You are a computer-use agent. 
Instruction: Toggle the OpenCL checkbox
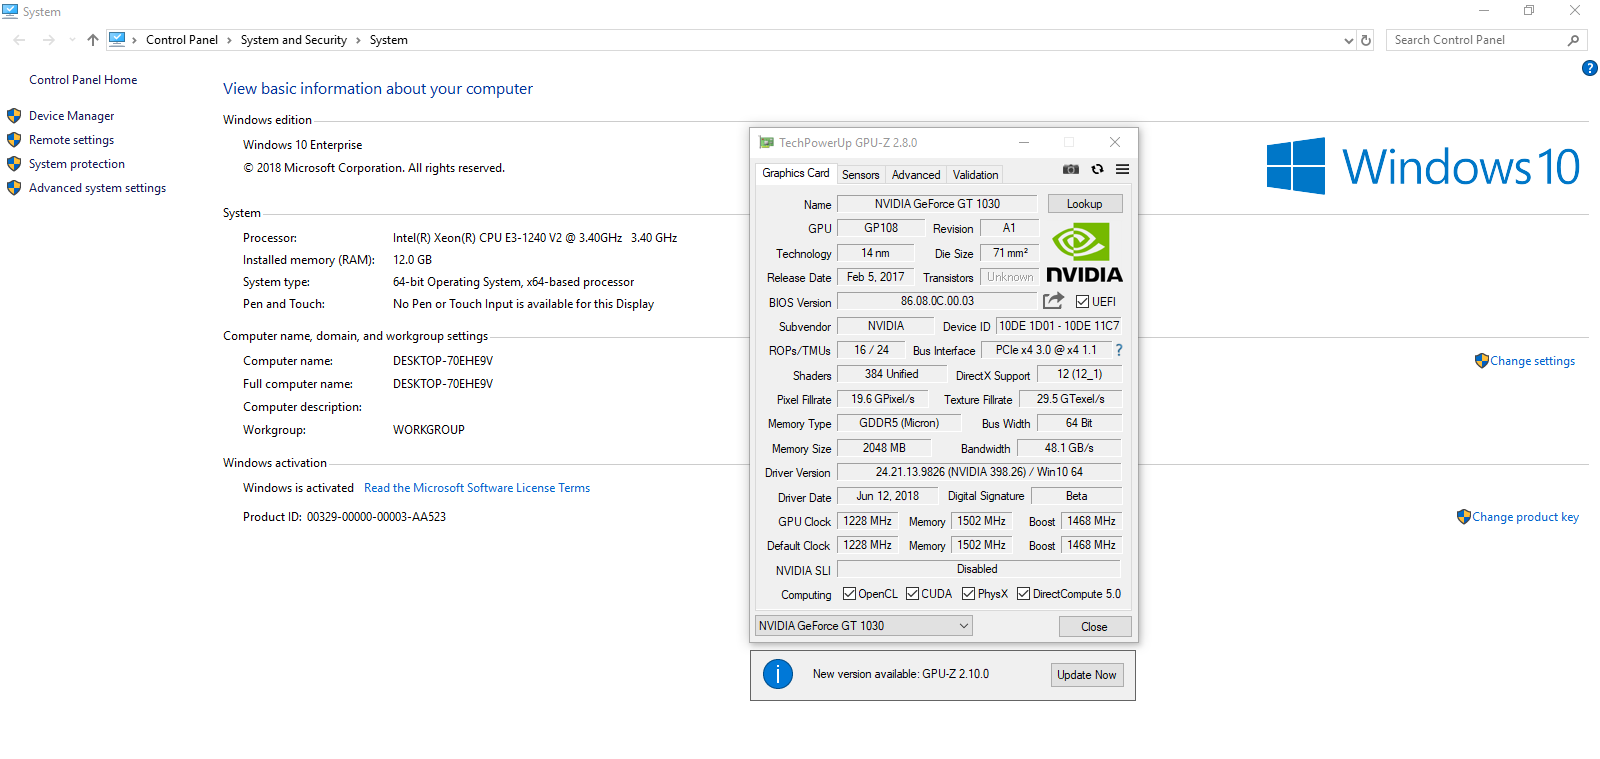849,594
